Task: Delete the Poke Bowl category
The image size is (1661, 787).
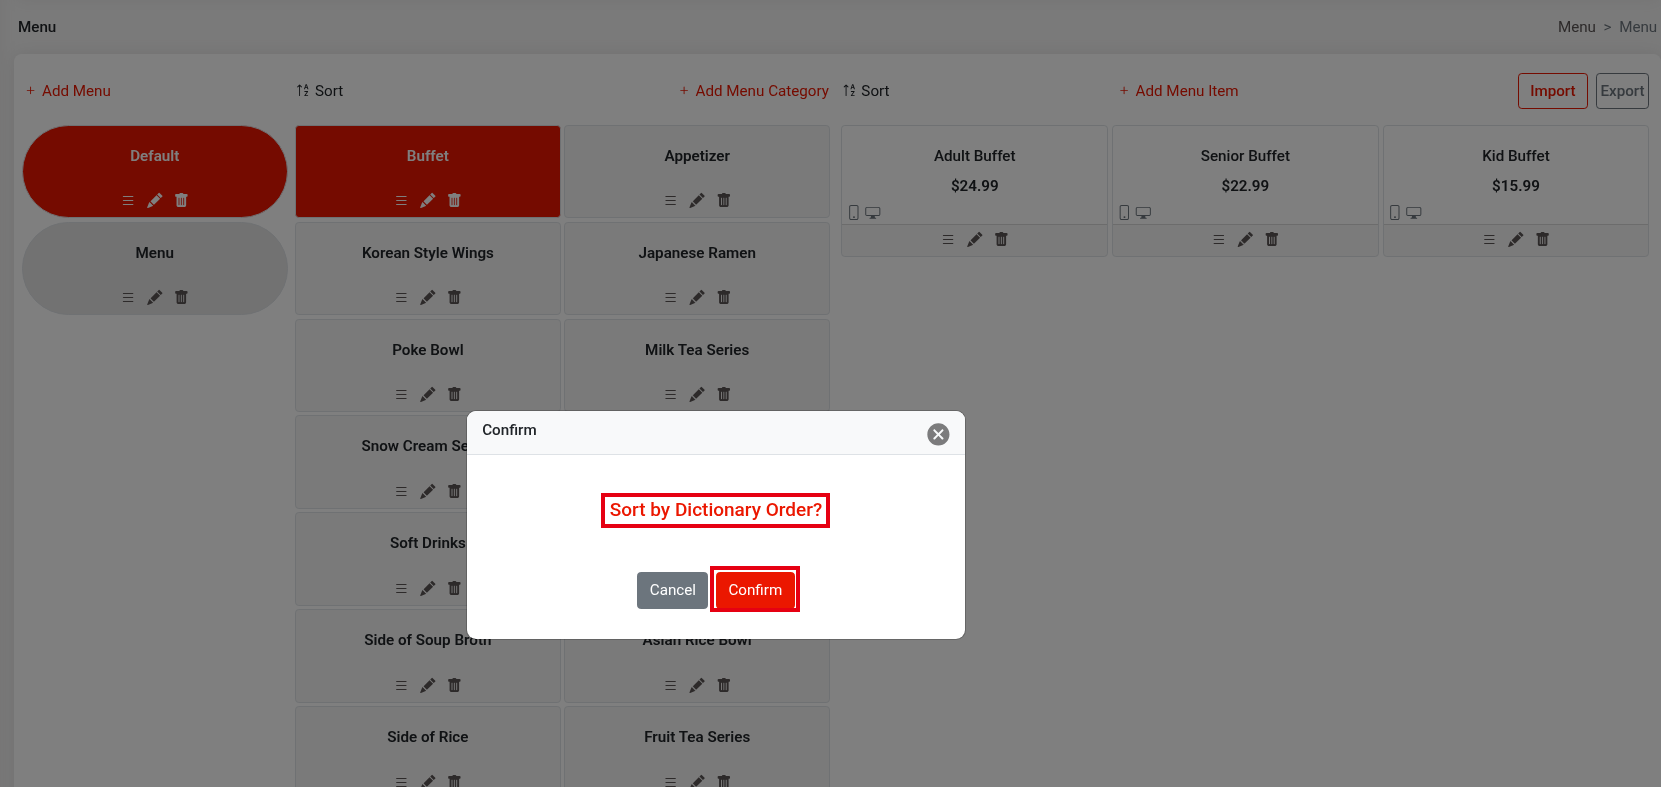Action: pyautogui.click(x=454, y=394)
